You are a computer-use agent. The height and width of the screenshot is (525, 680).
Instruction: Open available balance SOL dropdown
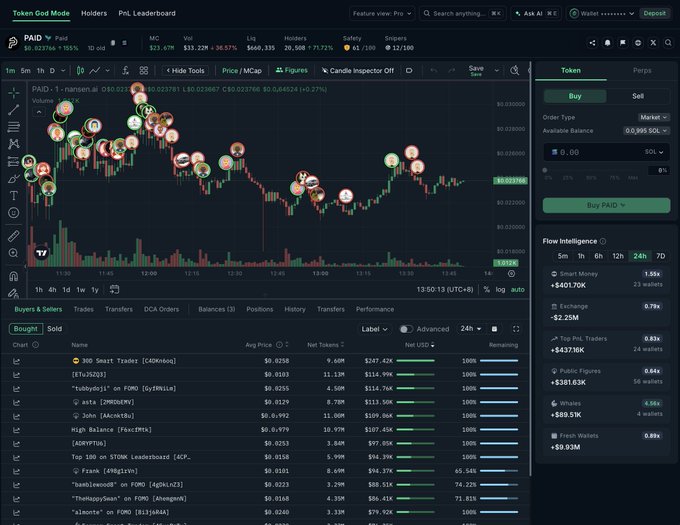[646, 130]
